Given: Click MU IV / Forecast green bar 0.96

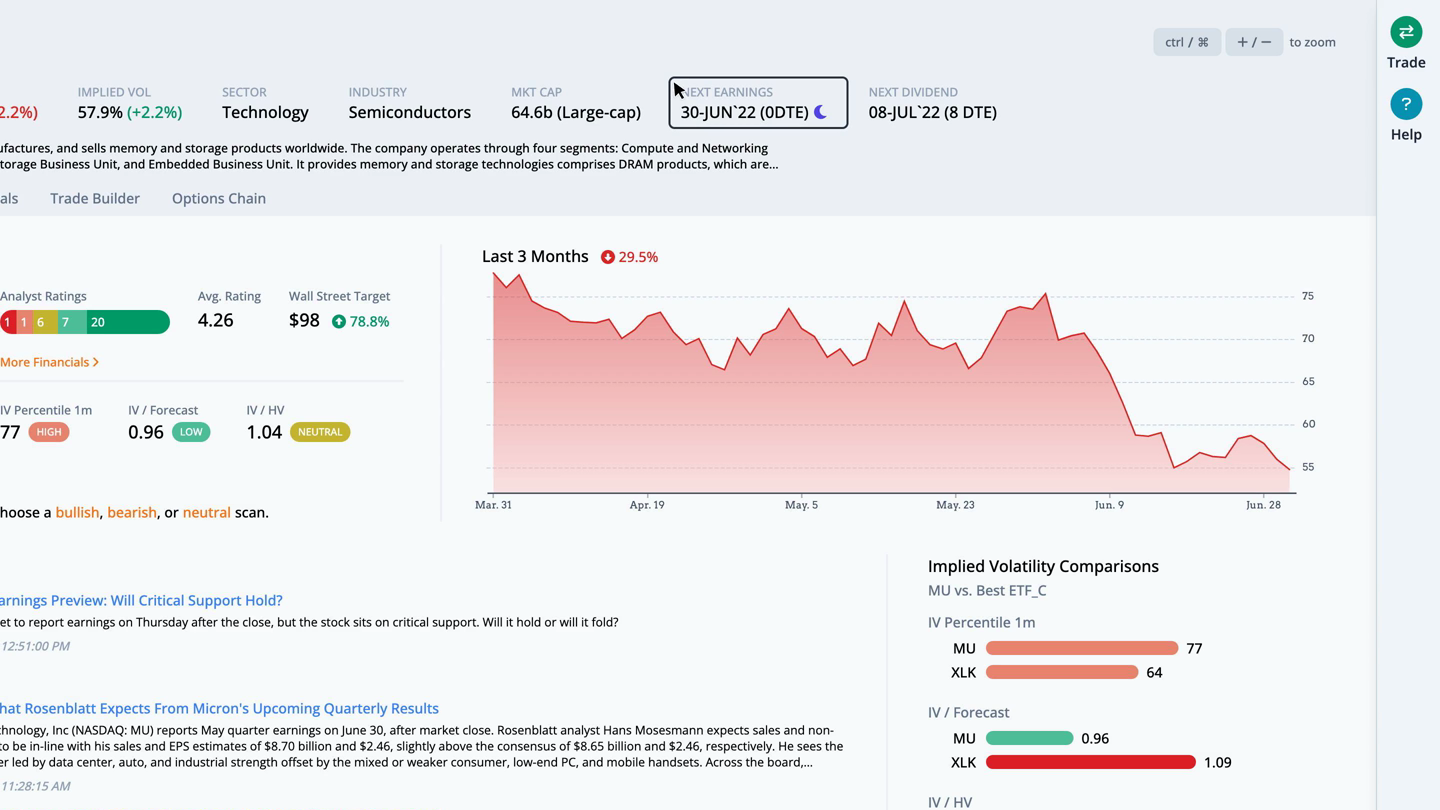Looking at the screenshot, I should [x=1030, y=738].
